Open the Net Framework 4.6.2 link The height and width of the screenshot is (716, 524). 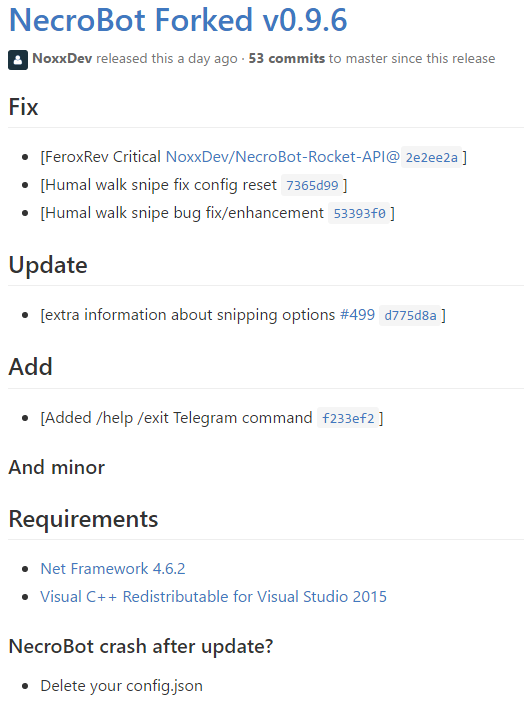pyautogui.click(x=113, y=569)
